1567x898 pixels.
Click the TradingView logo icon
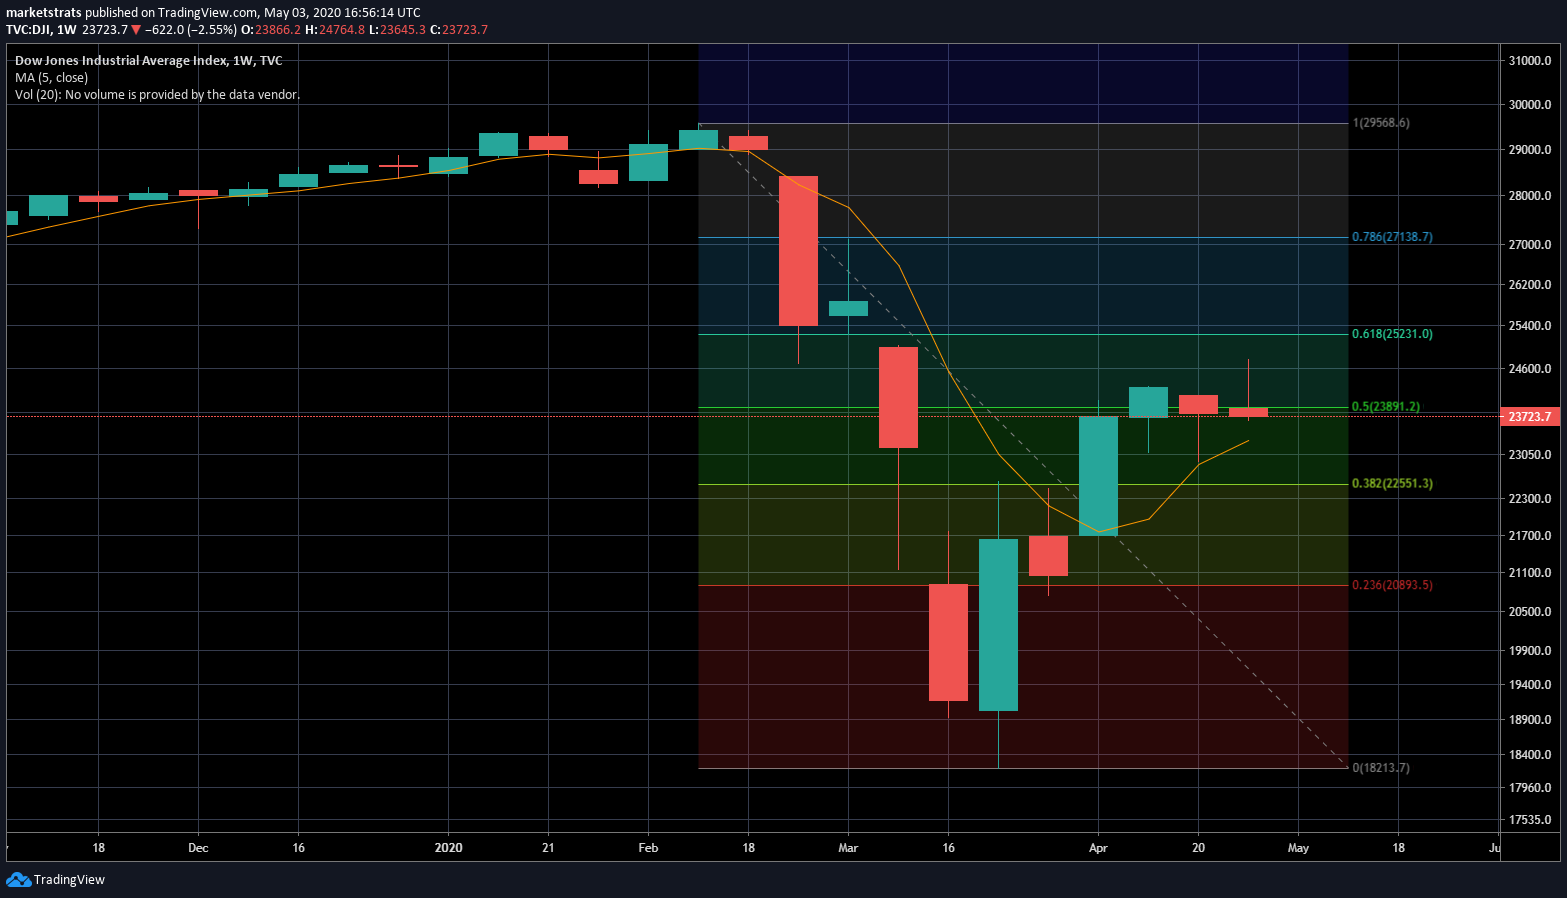(18, 879)
